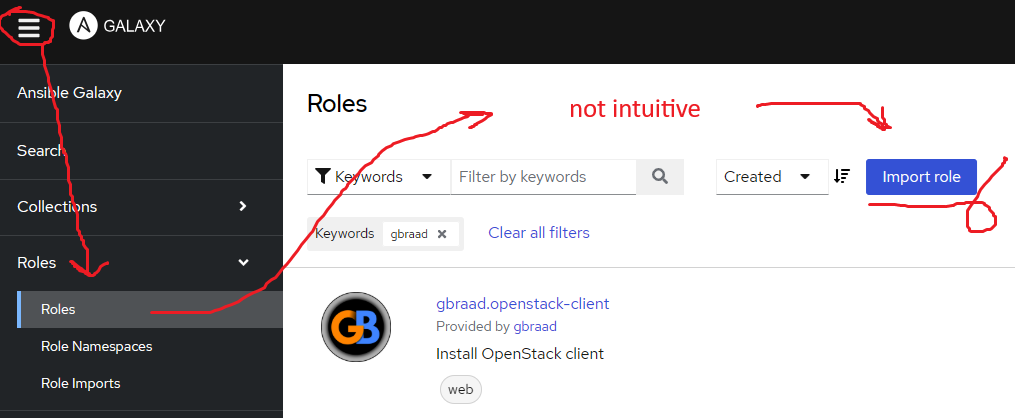
Task: Click the Roles page heading
Action: pyautogui.click(x=337, y=103)
